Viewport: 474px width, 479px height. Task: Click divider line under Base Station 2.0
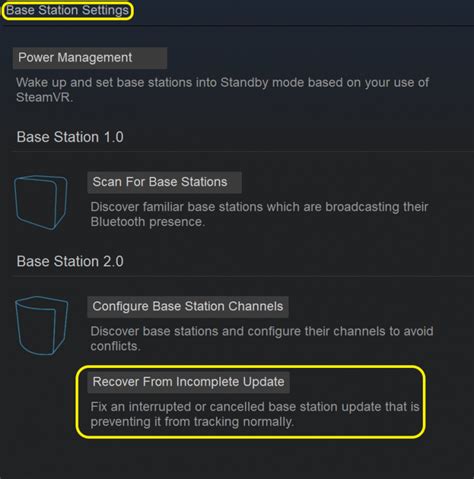[x=242, y=276]
